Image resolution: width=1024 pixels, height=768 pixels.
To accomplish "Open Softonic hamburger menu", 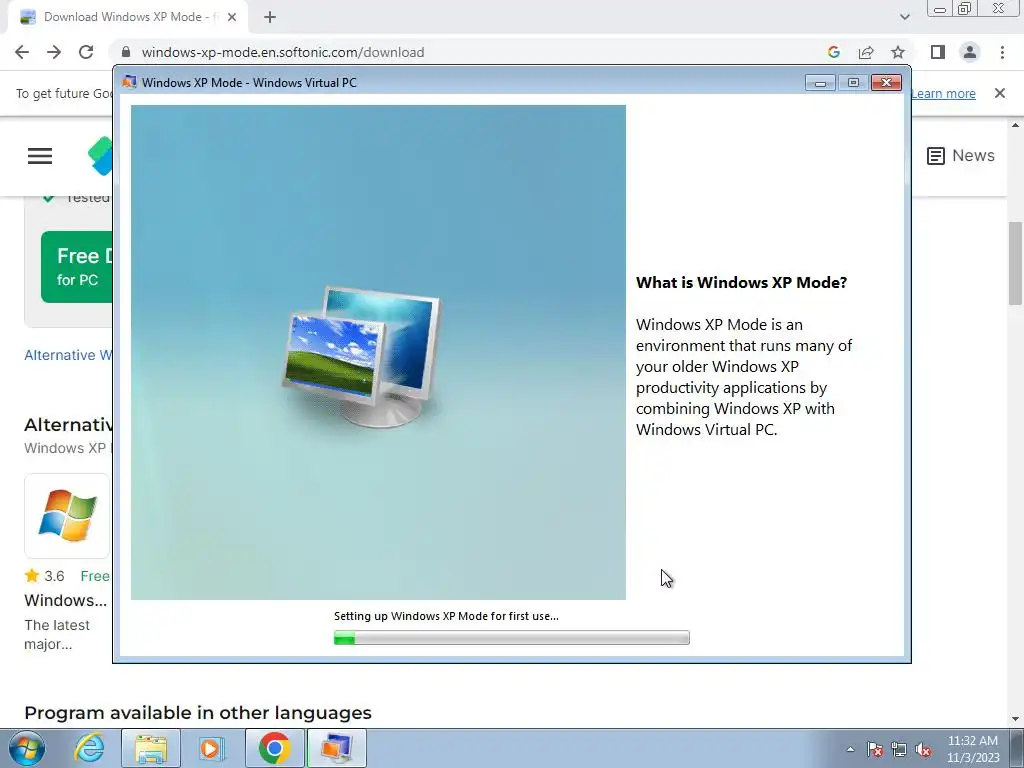I will (40, 155).
